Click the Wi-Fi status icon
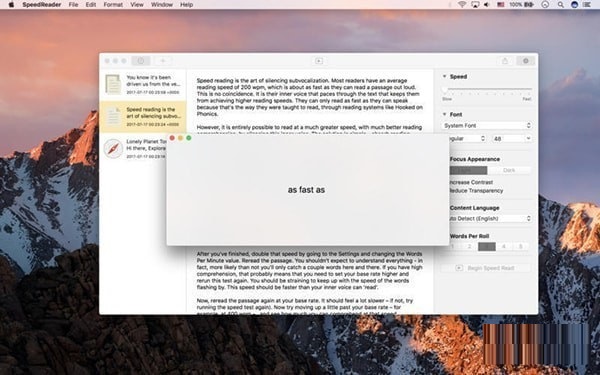The width and height of the screenshot is (600, 375). point(462,5)
